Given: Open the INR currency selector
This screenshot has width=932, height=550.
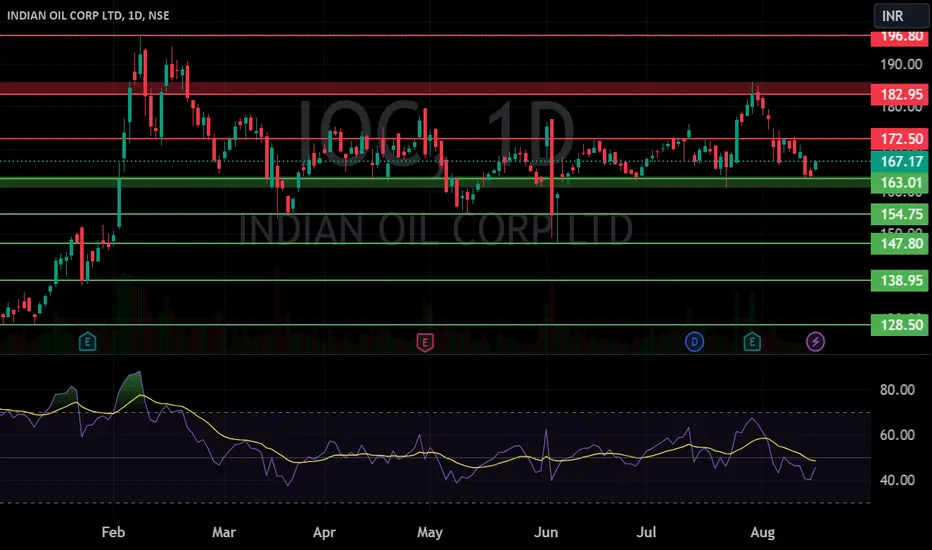Looking at the screenshot, I should tap(900, 16).
